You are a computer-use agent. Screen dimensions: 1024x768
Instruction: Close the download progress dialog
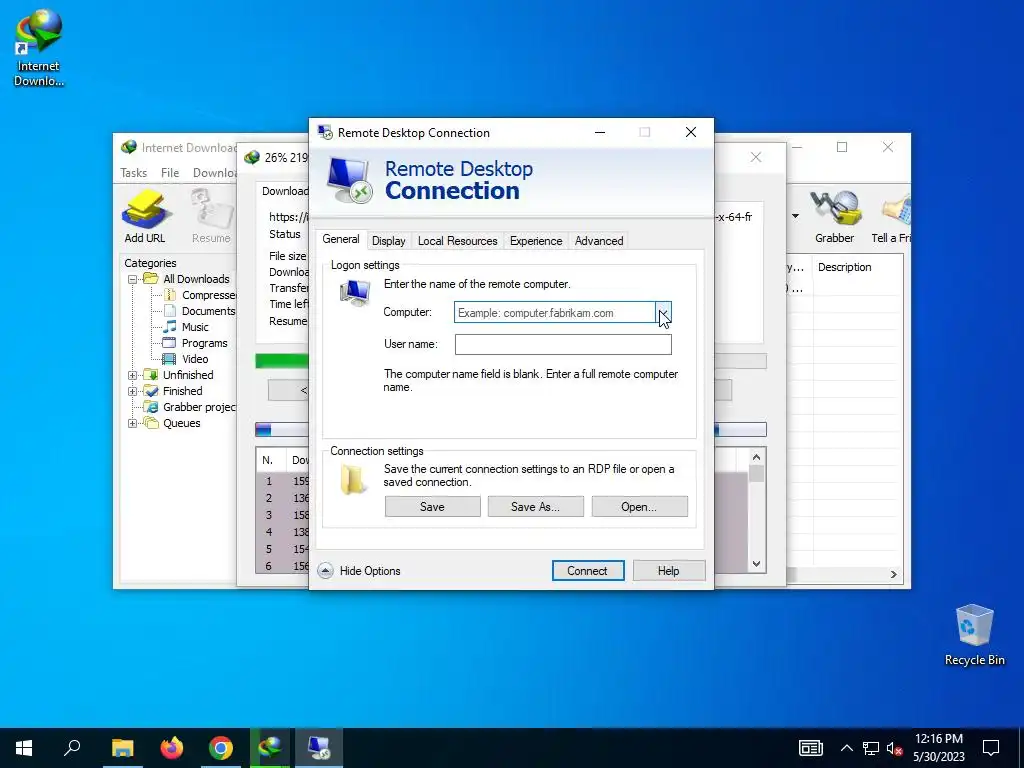[756, 157]
